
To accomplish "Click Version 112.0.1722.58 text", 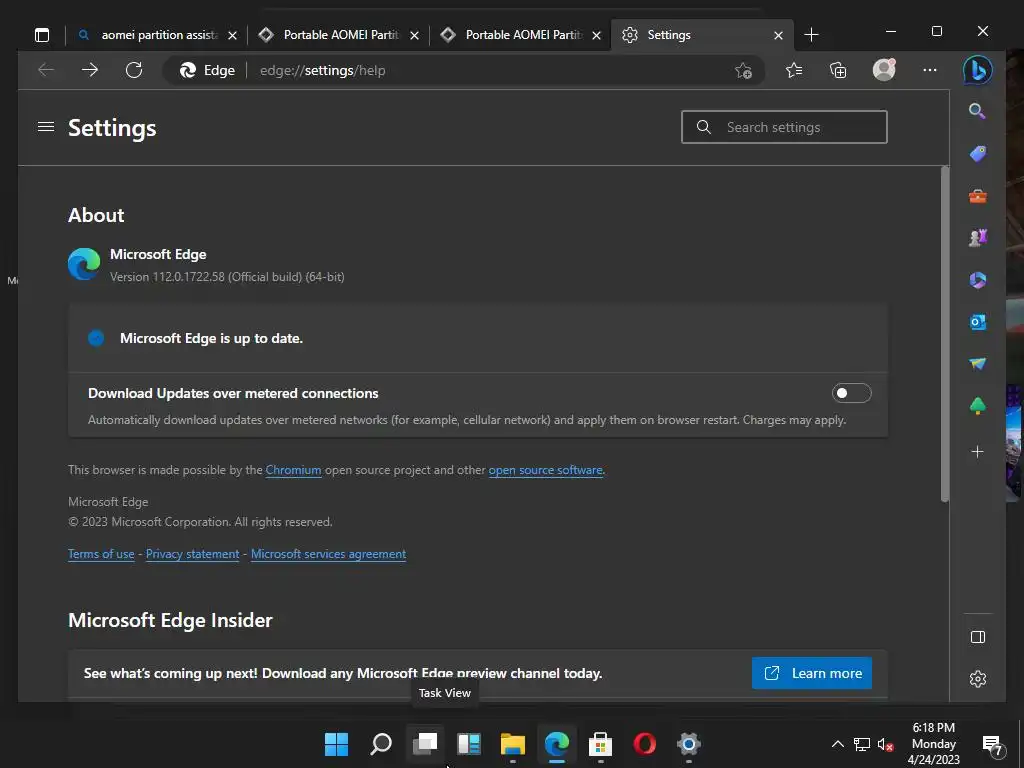I will click(227, 277).
